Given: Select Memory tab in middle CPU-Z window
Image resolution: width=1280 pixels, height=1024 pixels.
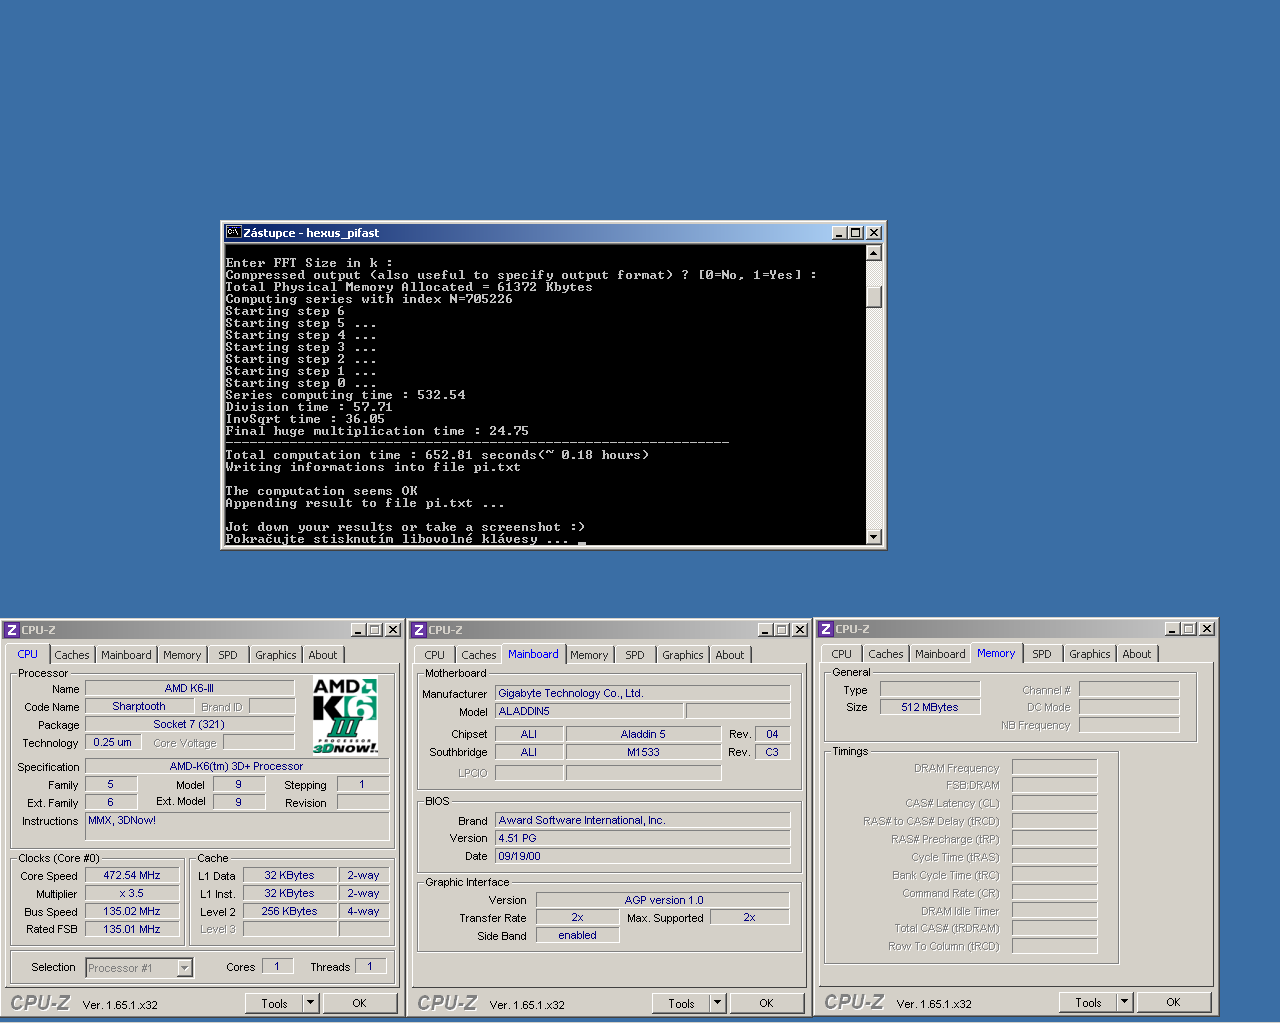Looking at the screenshot, I should 589,655.
